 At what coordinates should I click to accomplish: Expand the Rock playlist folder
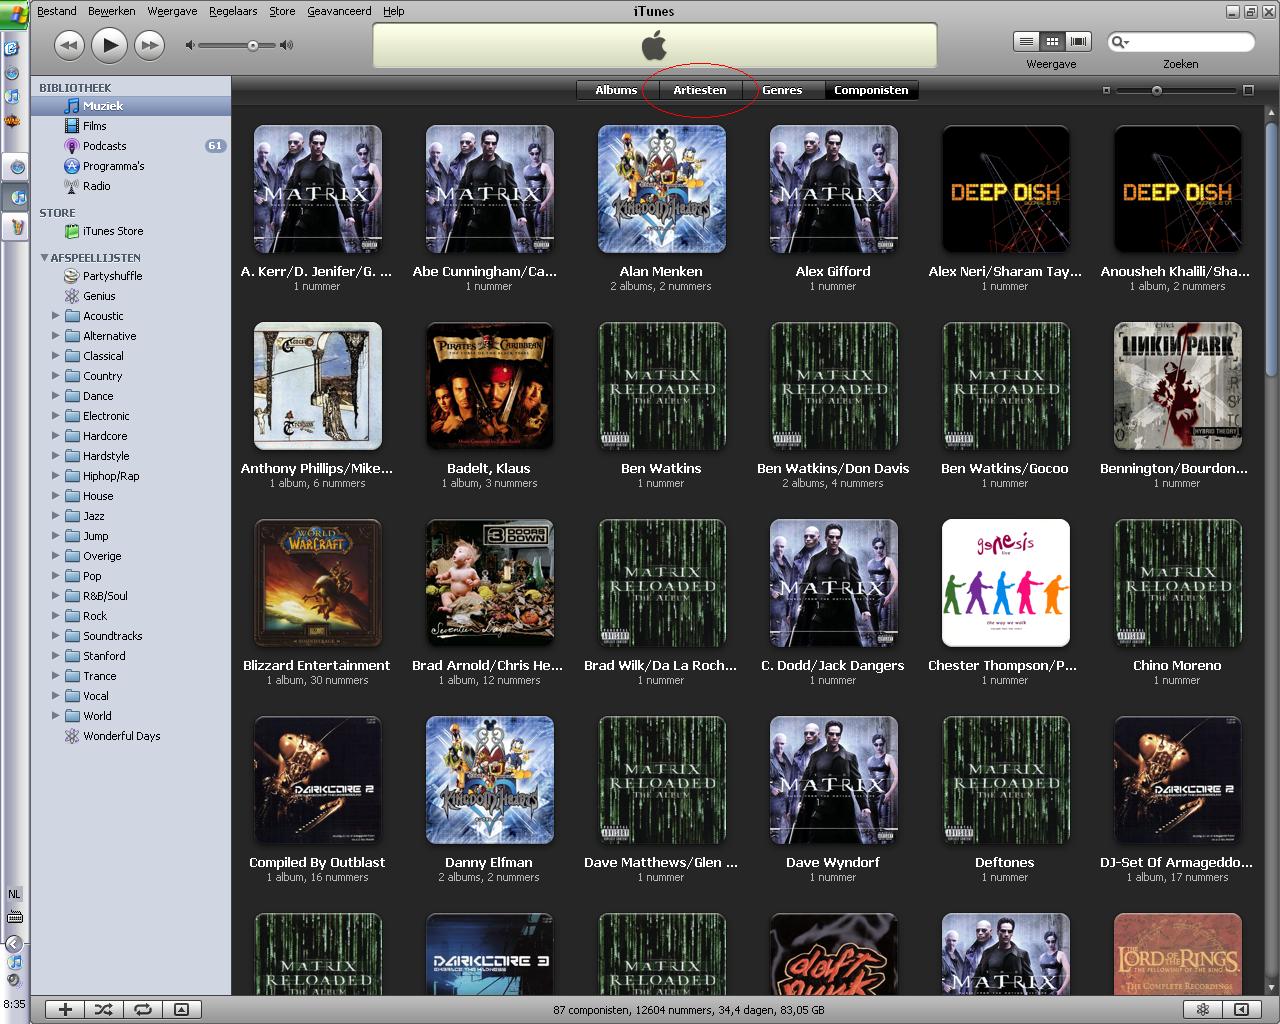point(56,616)
